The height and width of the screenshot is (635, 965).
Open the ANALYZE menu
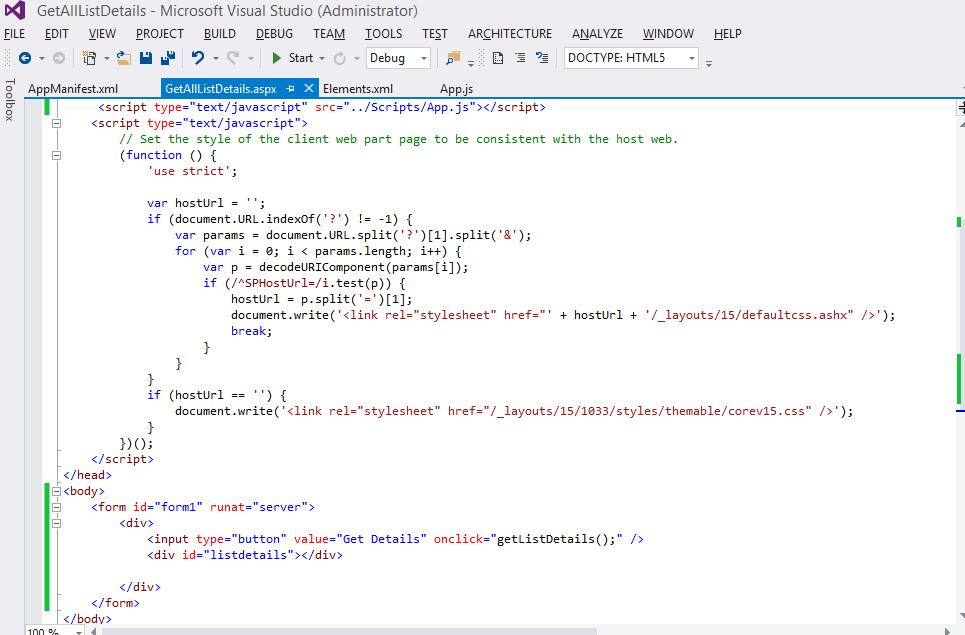pyautogui.click(x=598, y=34)
